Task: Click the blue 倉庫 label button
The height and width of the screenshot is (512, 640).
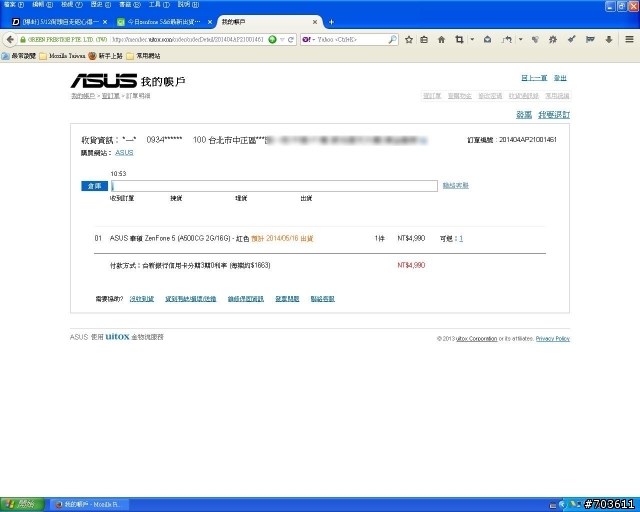Action: (95, 186)
